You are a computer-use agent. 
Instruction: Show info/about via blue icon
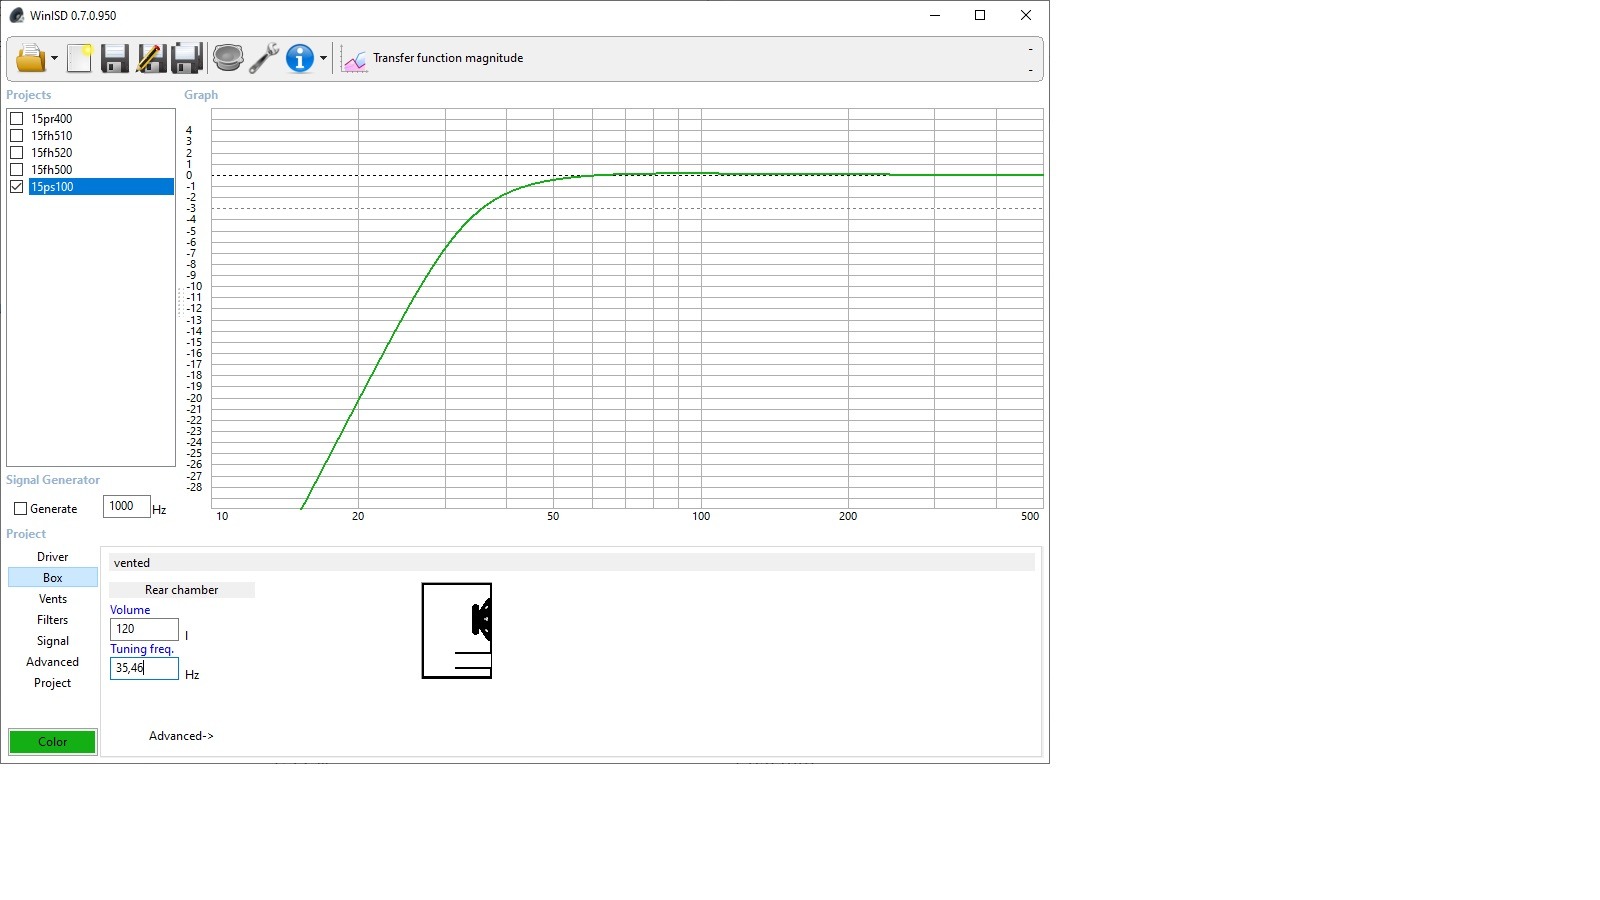point(300,58)
